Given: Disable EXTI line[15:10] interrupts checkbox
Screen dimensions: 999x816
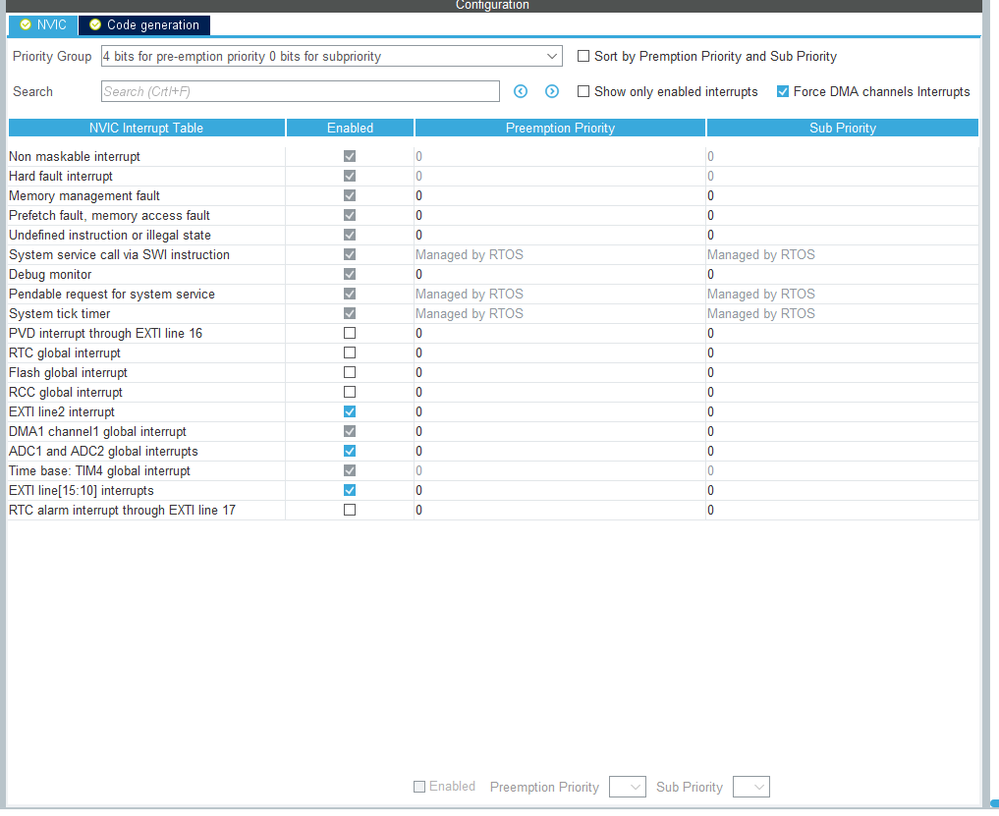Looking at the screenshot, I should (350, 490).
